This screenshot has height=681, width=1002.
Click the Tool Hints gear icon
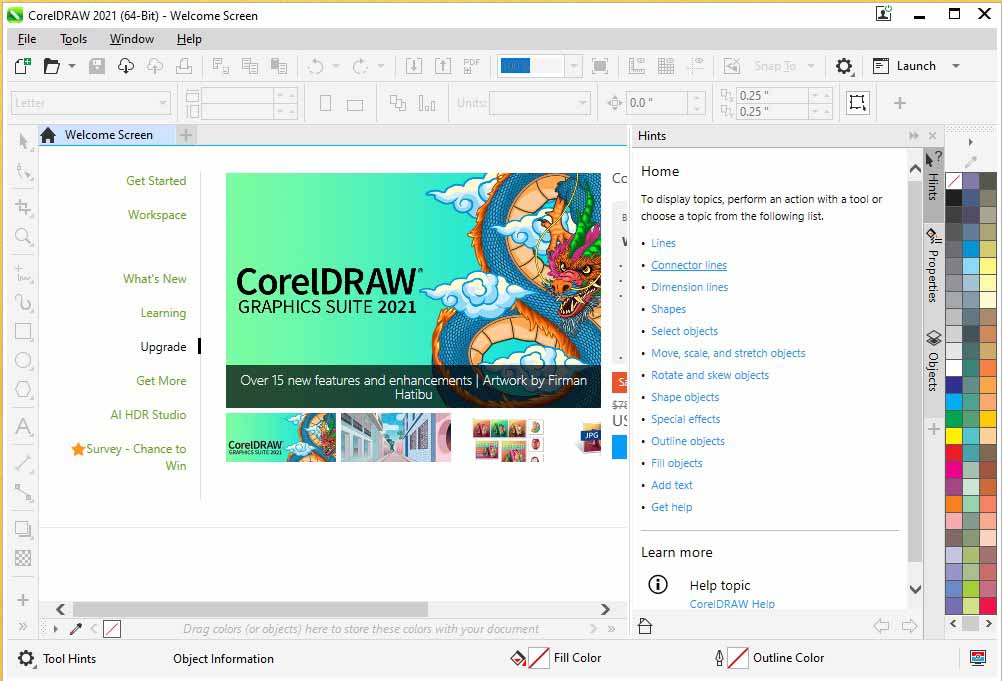(27, 659)
